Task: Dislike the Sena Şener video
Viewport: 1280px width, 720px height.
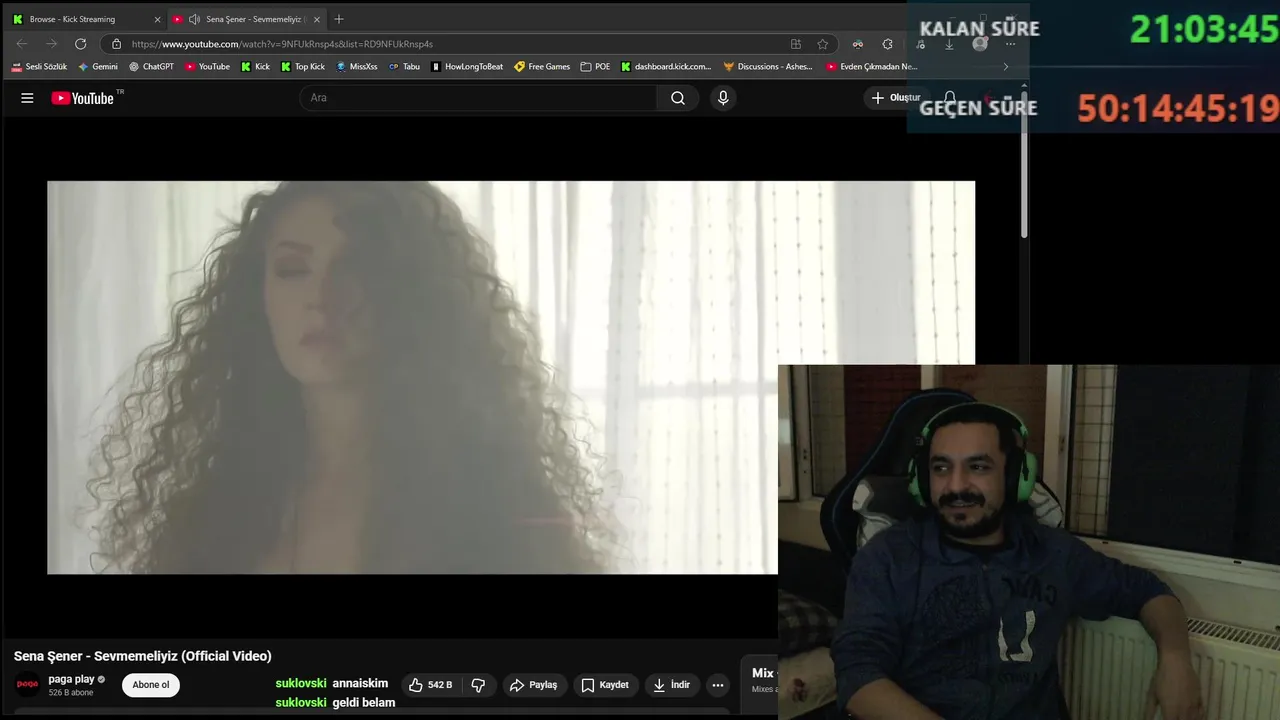Action: [x=478, y=685]
